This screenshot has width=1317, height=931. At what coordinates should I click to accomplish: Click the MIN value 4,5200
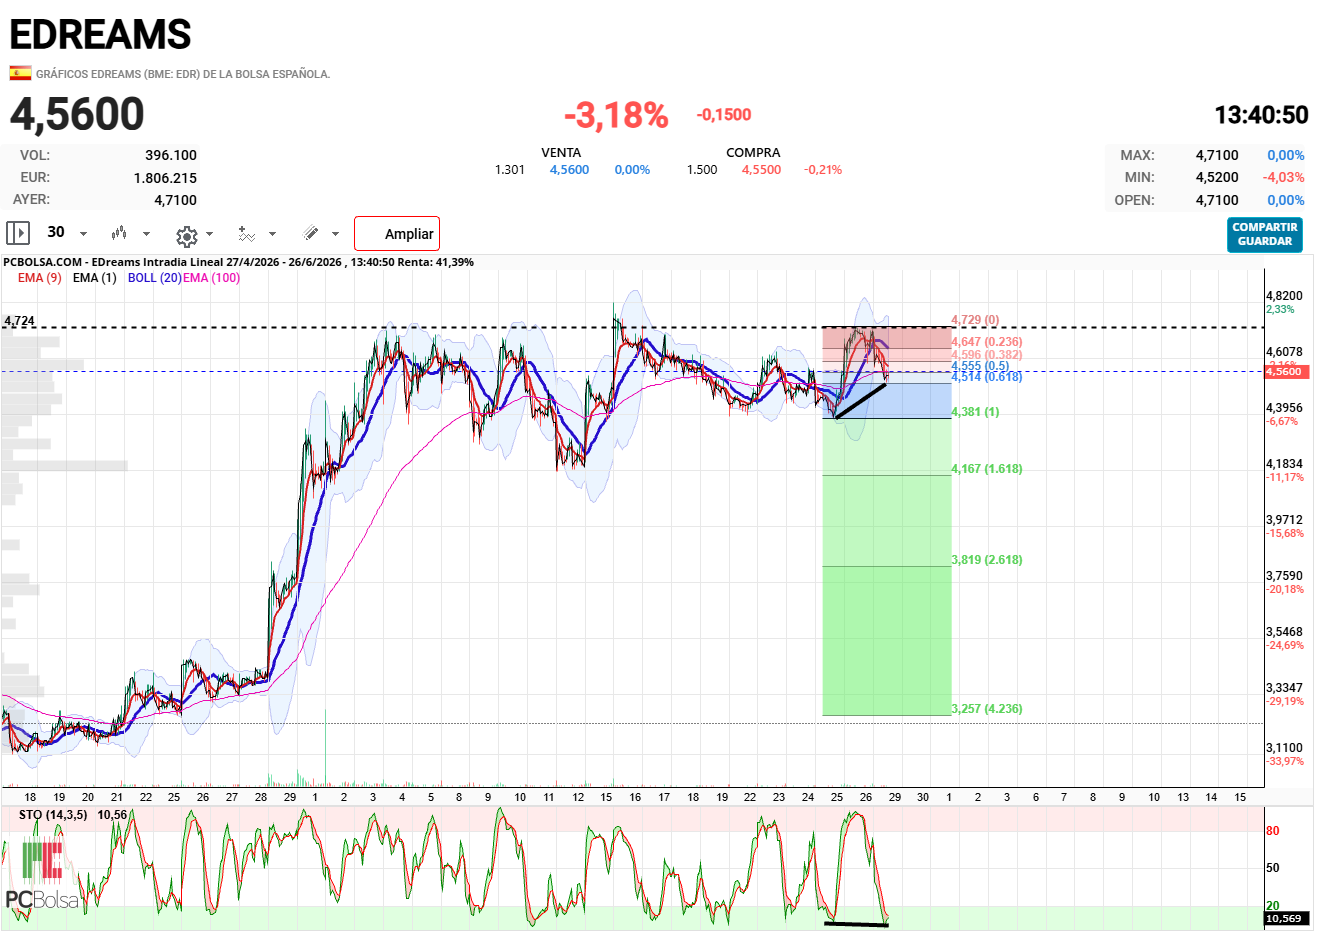click(x=1217, y=177)
